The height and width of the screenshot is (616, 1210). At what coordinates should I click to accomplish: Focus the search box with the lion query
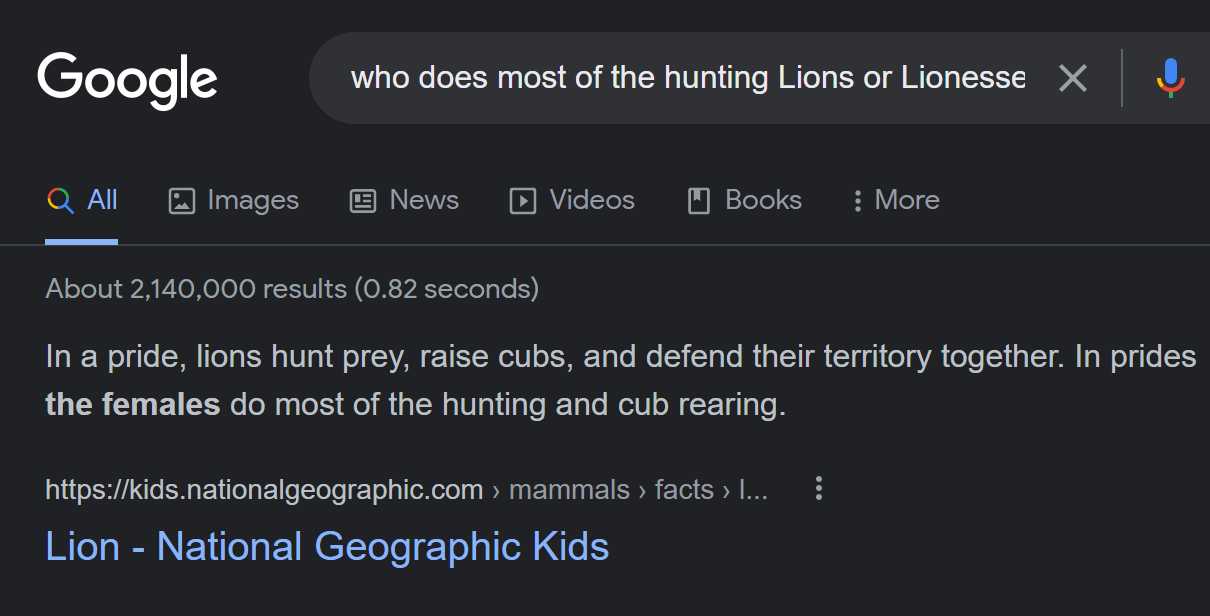687,78
